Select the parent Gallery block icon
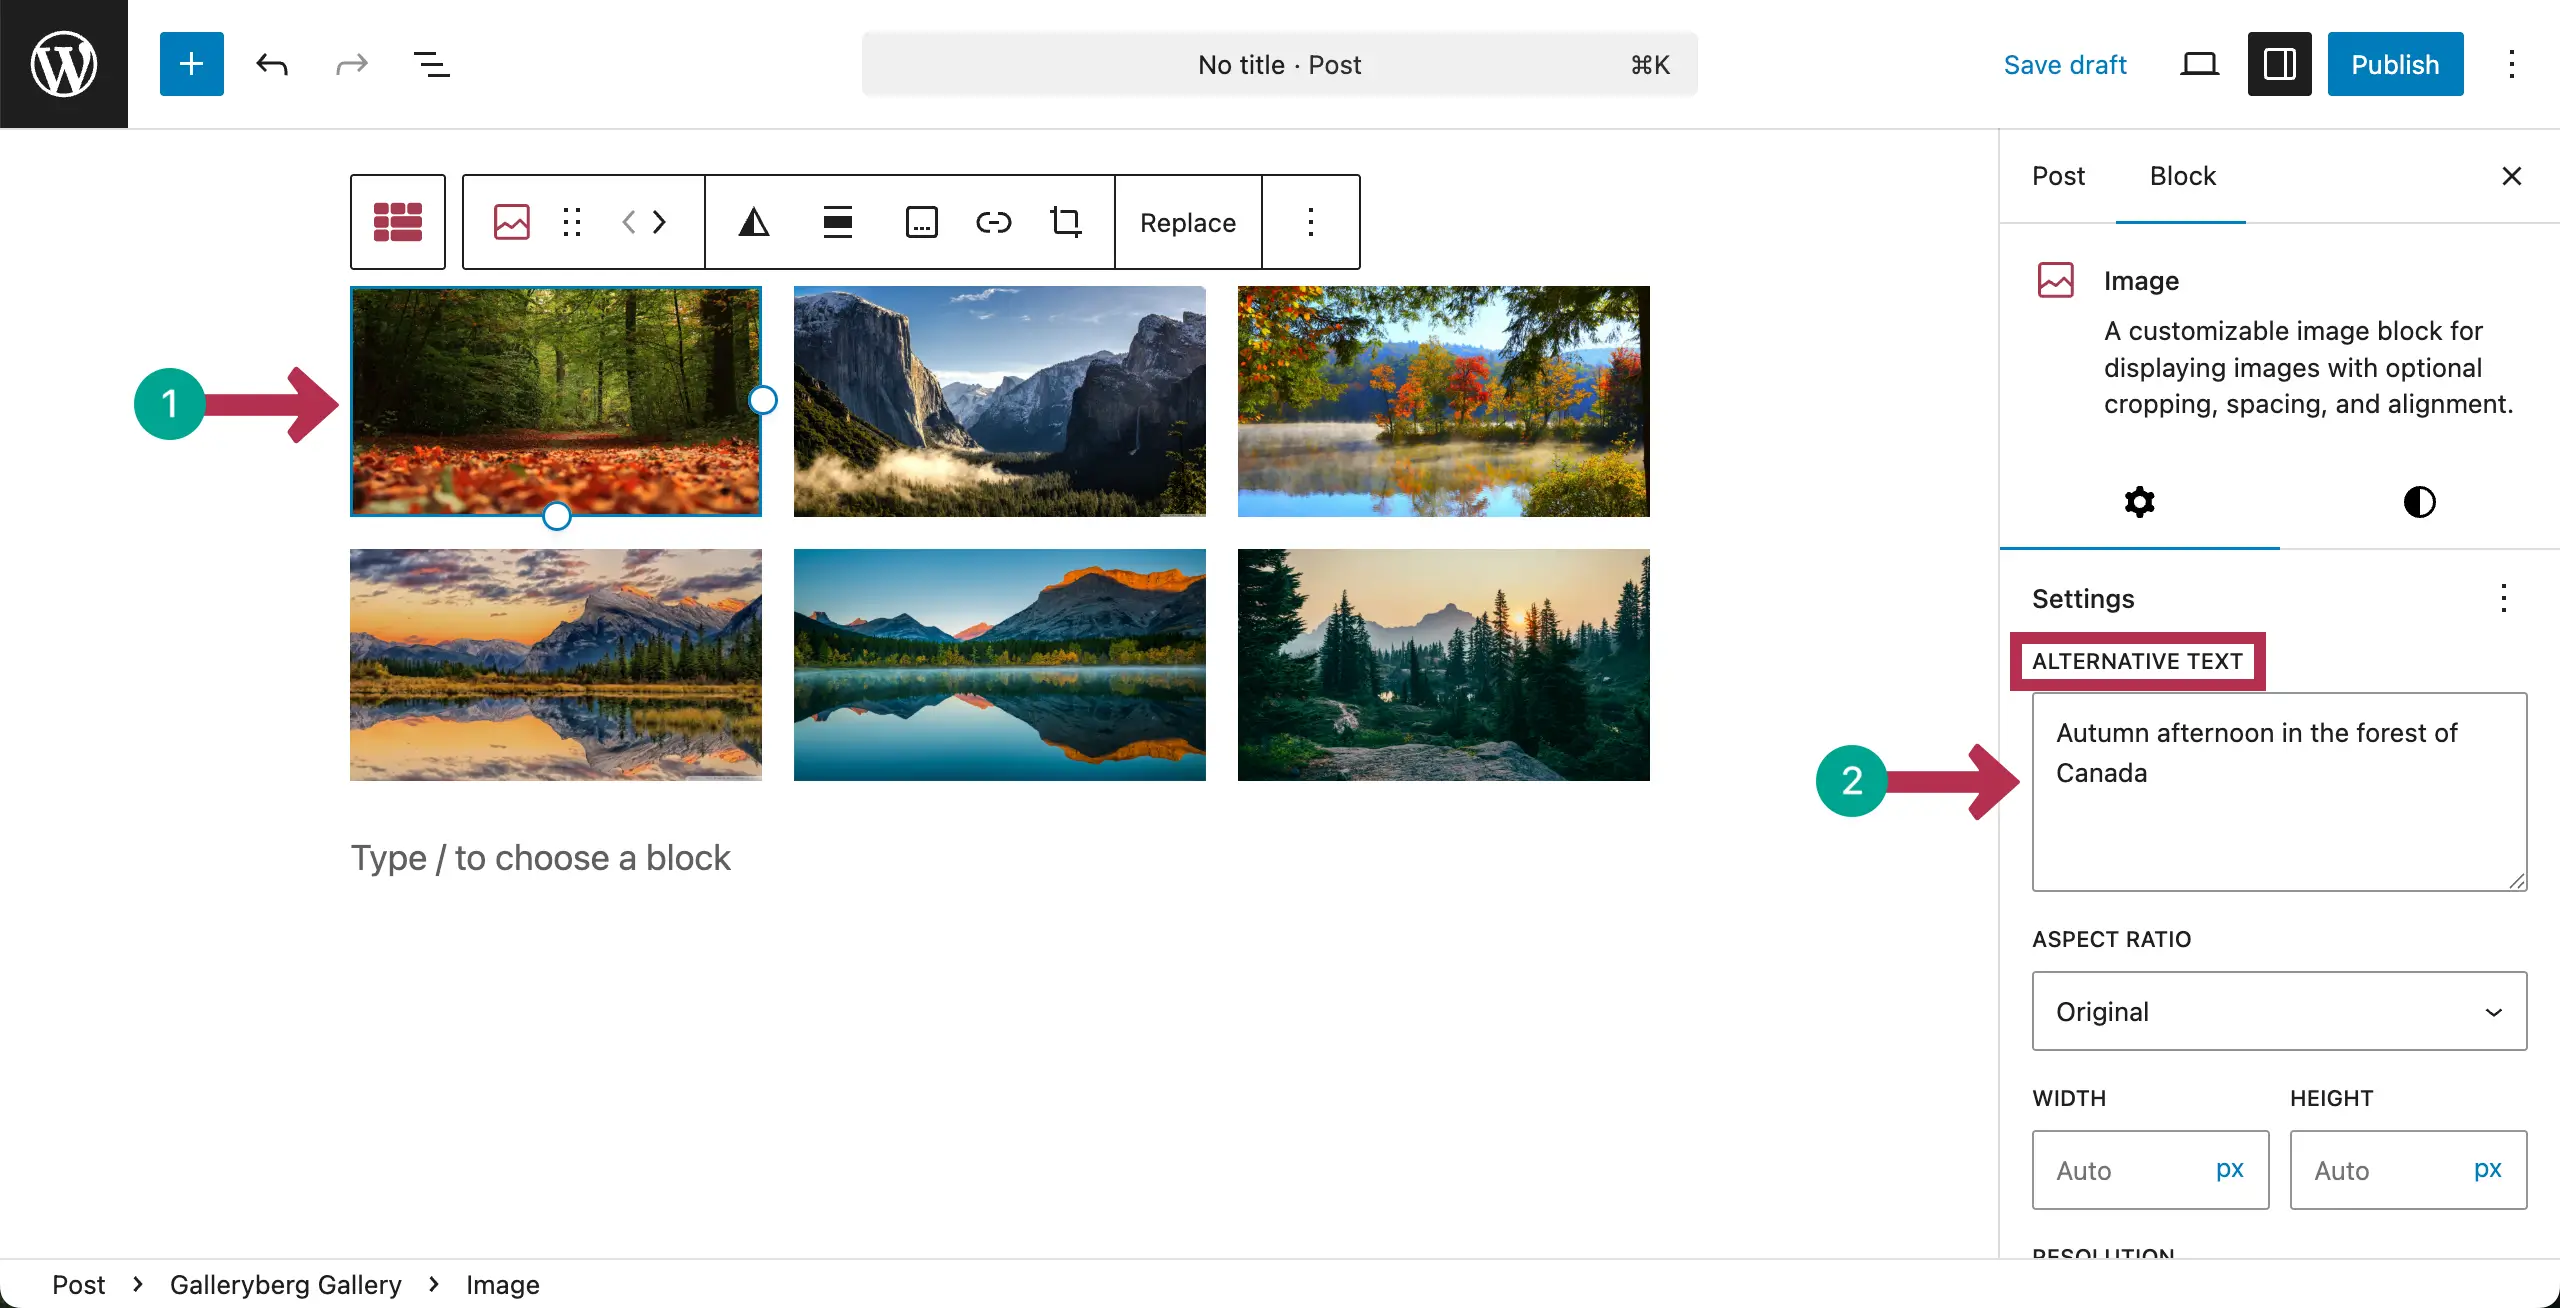 point(397,221)
